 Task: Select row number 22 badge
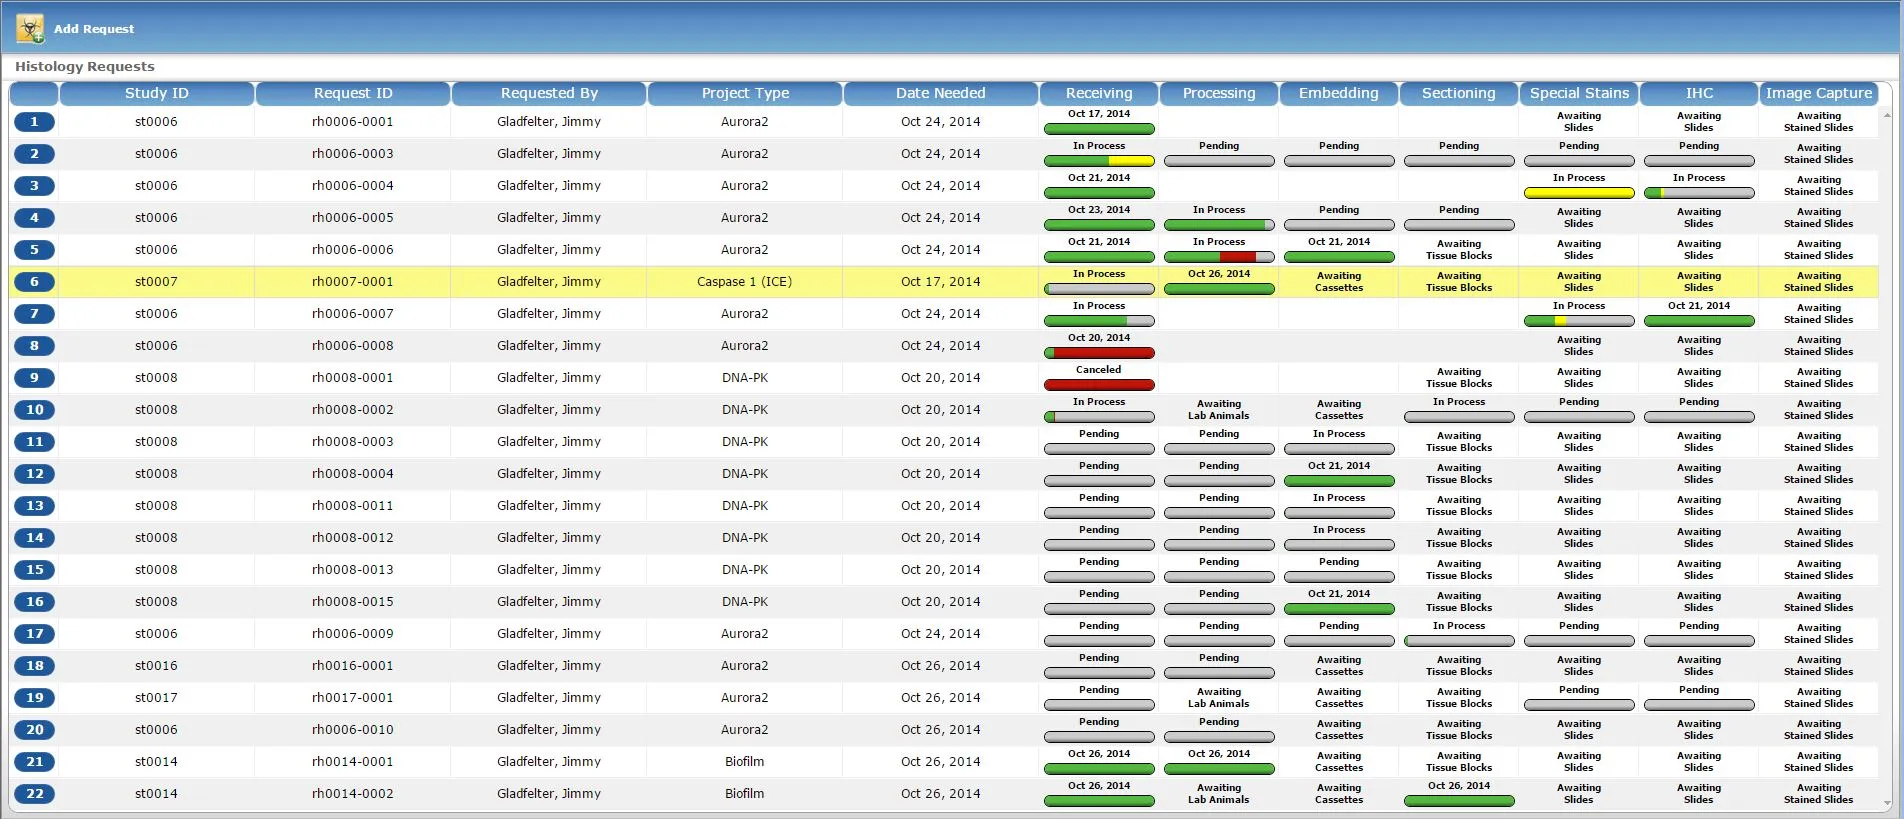[x=34, y=794]
